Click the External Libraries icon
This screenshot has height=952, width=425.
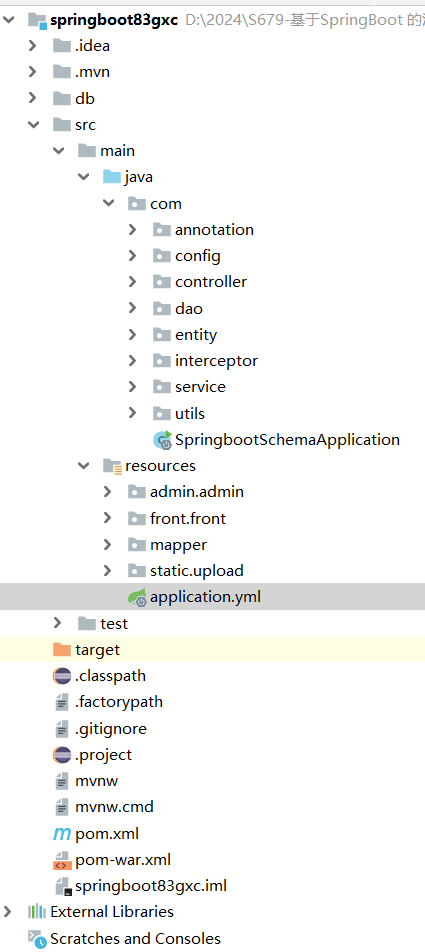point(37,912)
